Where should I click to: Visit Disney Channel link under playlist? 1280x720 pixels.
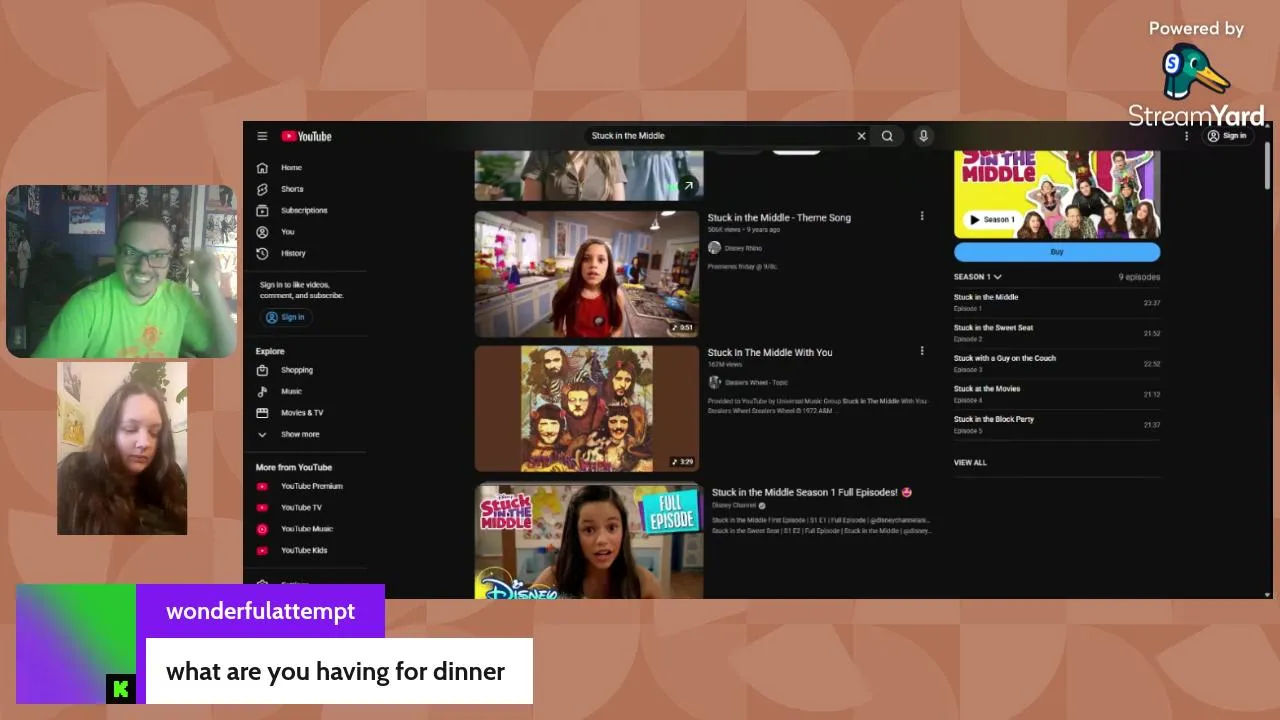(x=734, y=506)
